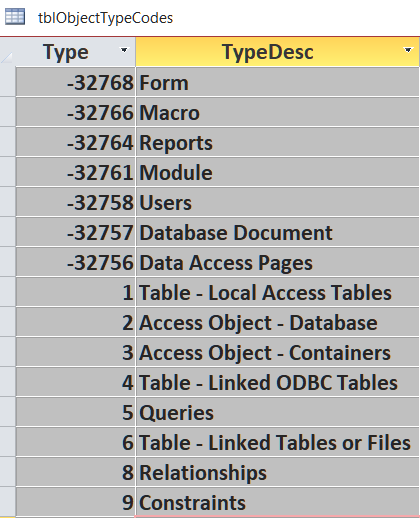The width and height of the screenshot is (420, 518).
Task: Click the Access Object - Database cell
Action: (x=277, y=322)
